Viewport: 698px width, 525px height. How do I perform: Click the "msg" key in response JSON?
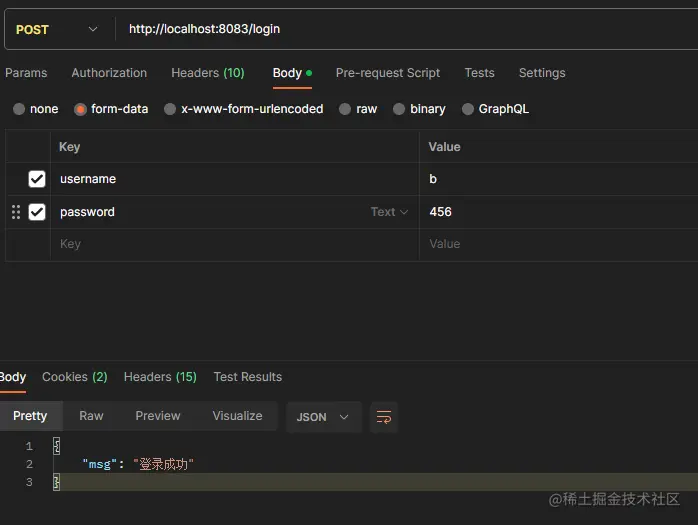(99, 464)
